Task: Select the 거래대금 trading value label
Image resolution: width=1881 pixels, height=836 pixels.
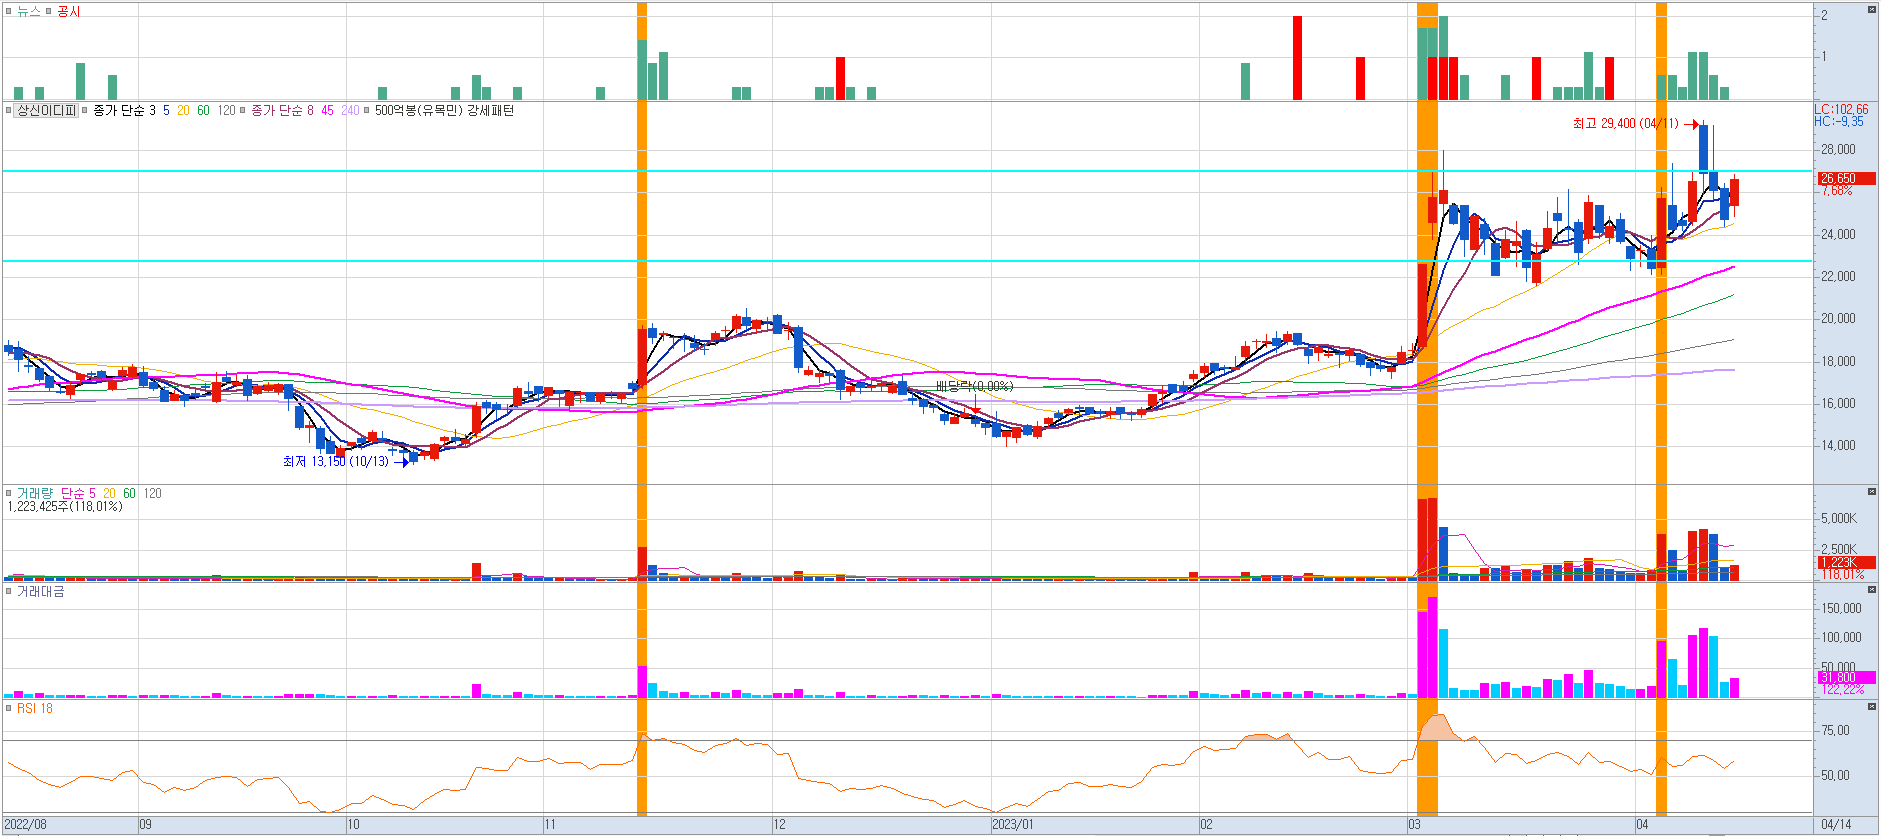Action: 40,591
